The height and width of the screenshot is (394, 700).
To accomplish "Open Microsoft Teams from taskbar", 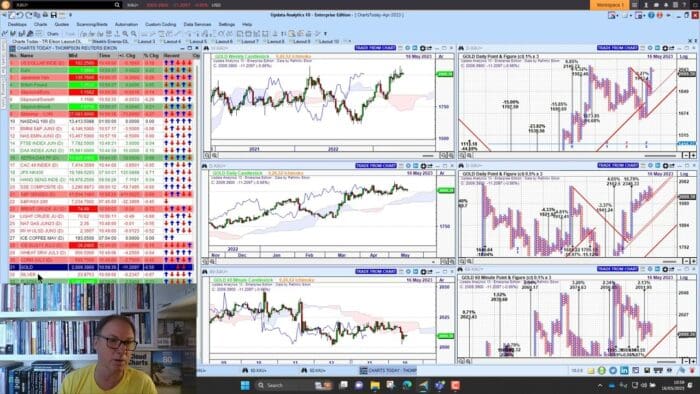I will [x=440, y=385].
